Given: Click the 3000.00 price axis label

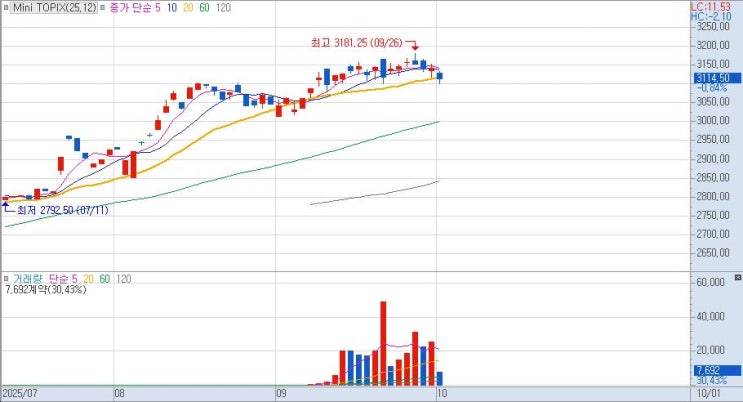Looking at the screenshot, I should (x=713, y=120).
